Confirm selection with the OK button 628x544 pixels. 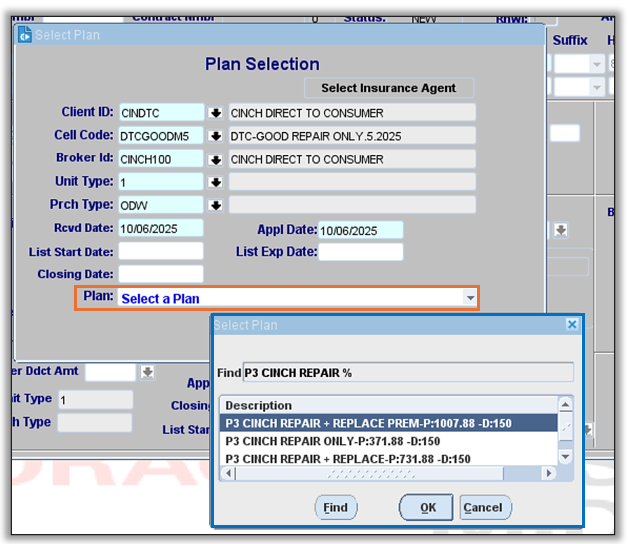click(427, 507)
